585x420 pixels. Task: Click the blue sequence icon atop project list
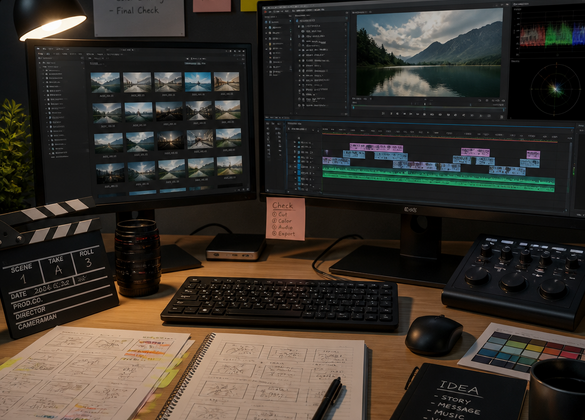297,21
